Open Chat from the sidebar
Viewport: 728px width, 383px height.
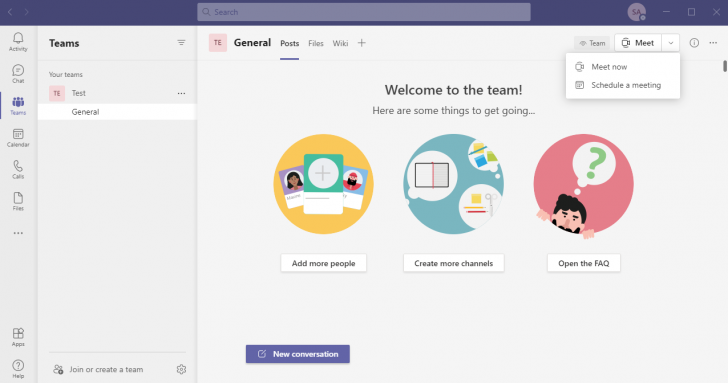click(x=18, y=74)
